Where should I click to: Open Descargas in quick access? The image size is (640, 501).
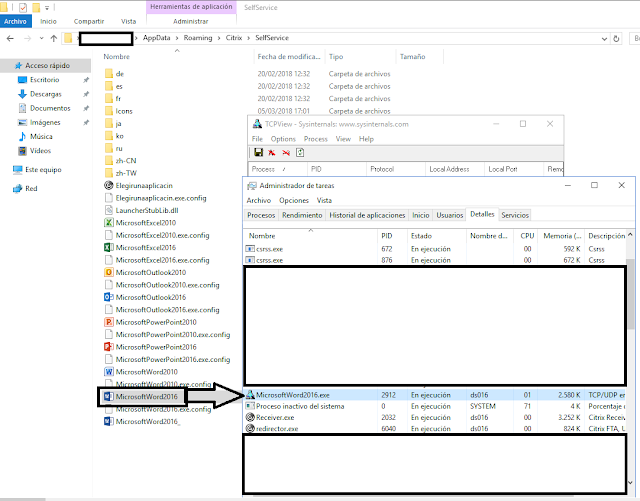(46, 94)
